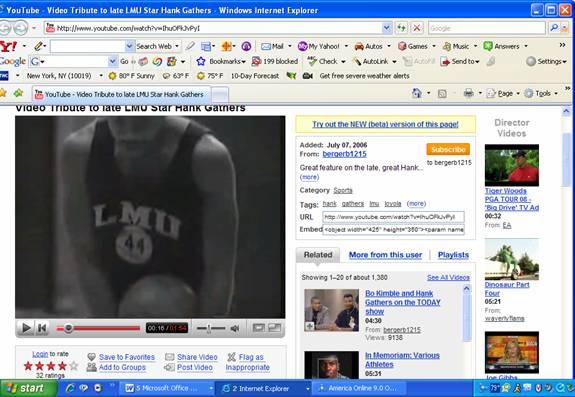Open the Google toolbar spell Check button
Image resolution: width=575 pixels, height=397 pixels.
pyautogui.click(x=323, y=61)
